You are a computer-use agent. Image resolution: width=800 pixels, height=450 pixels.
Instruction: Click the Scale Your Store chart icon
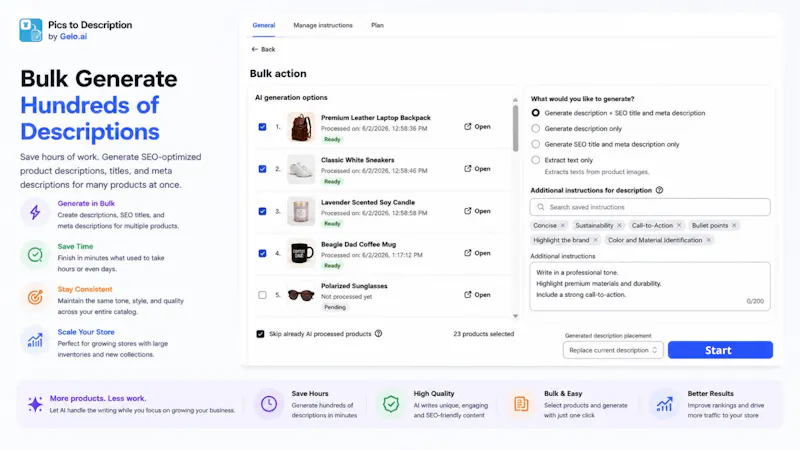click(35, 340)
